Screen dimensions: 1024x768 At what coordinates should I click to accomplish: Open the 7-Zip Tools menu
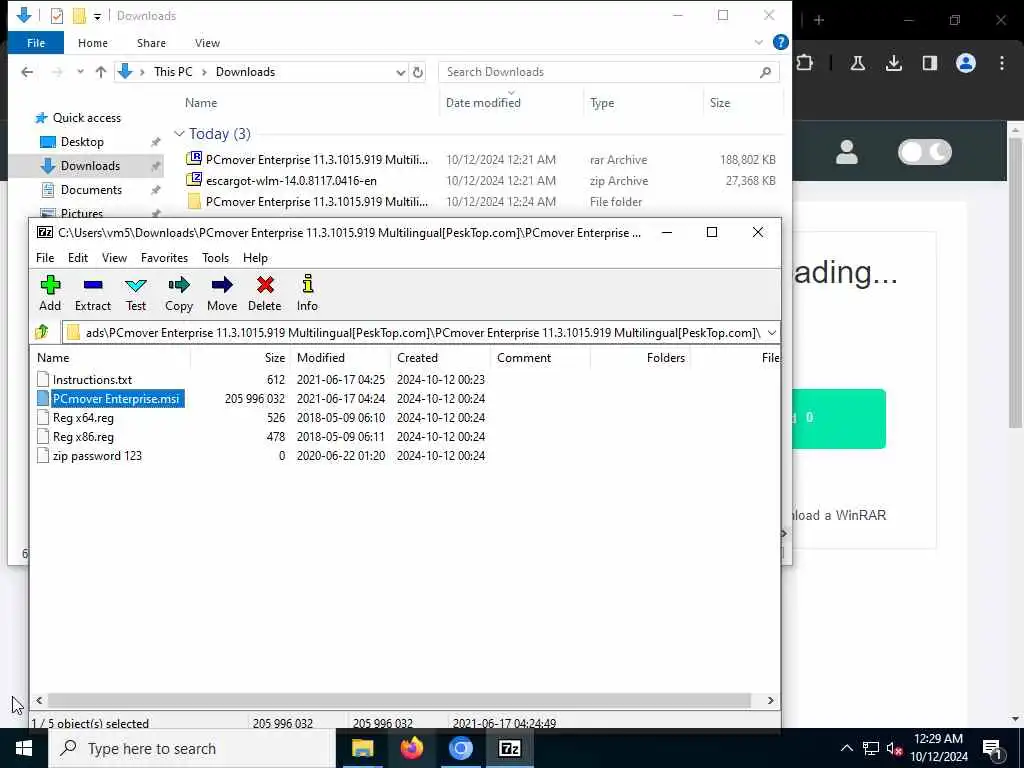click(x=215, y=258)
